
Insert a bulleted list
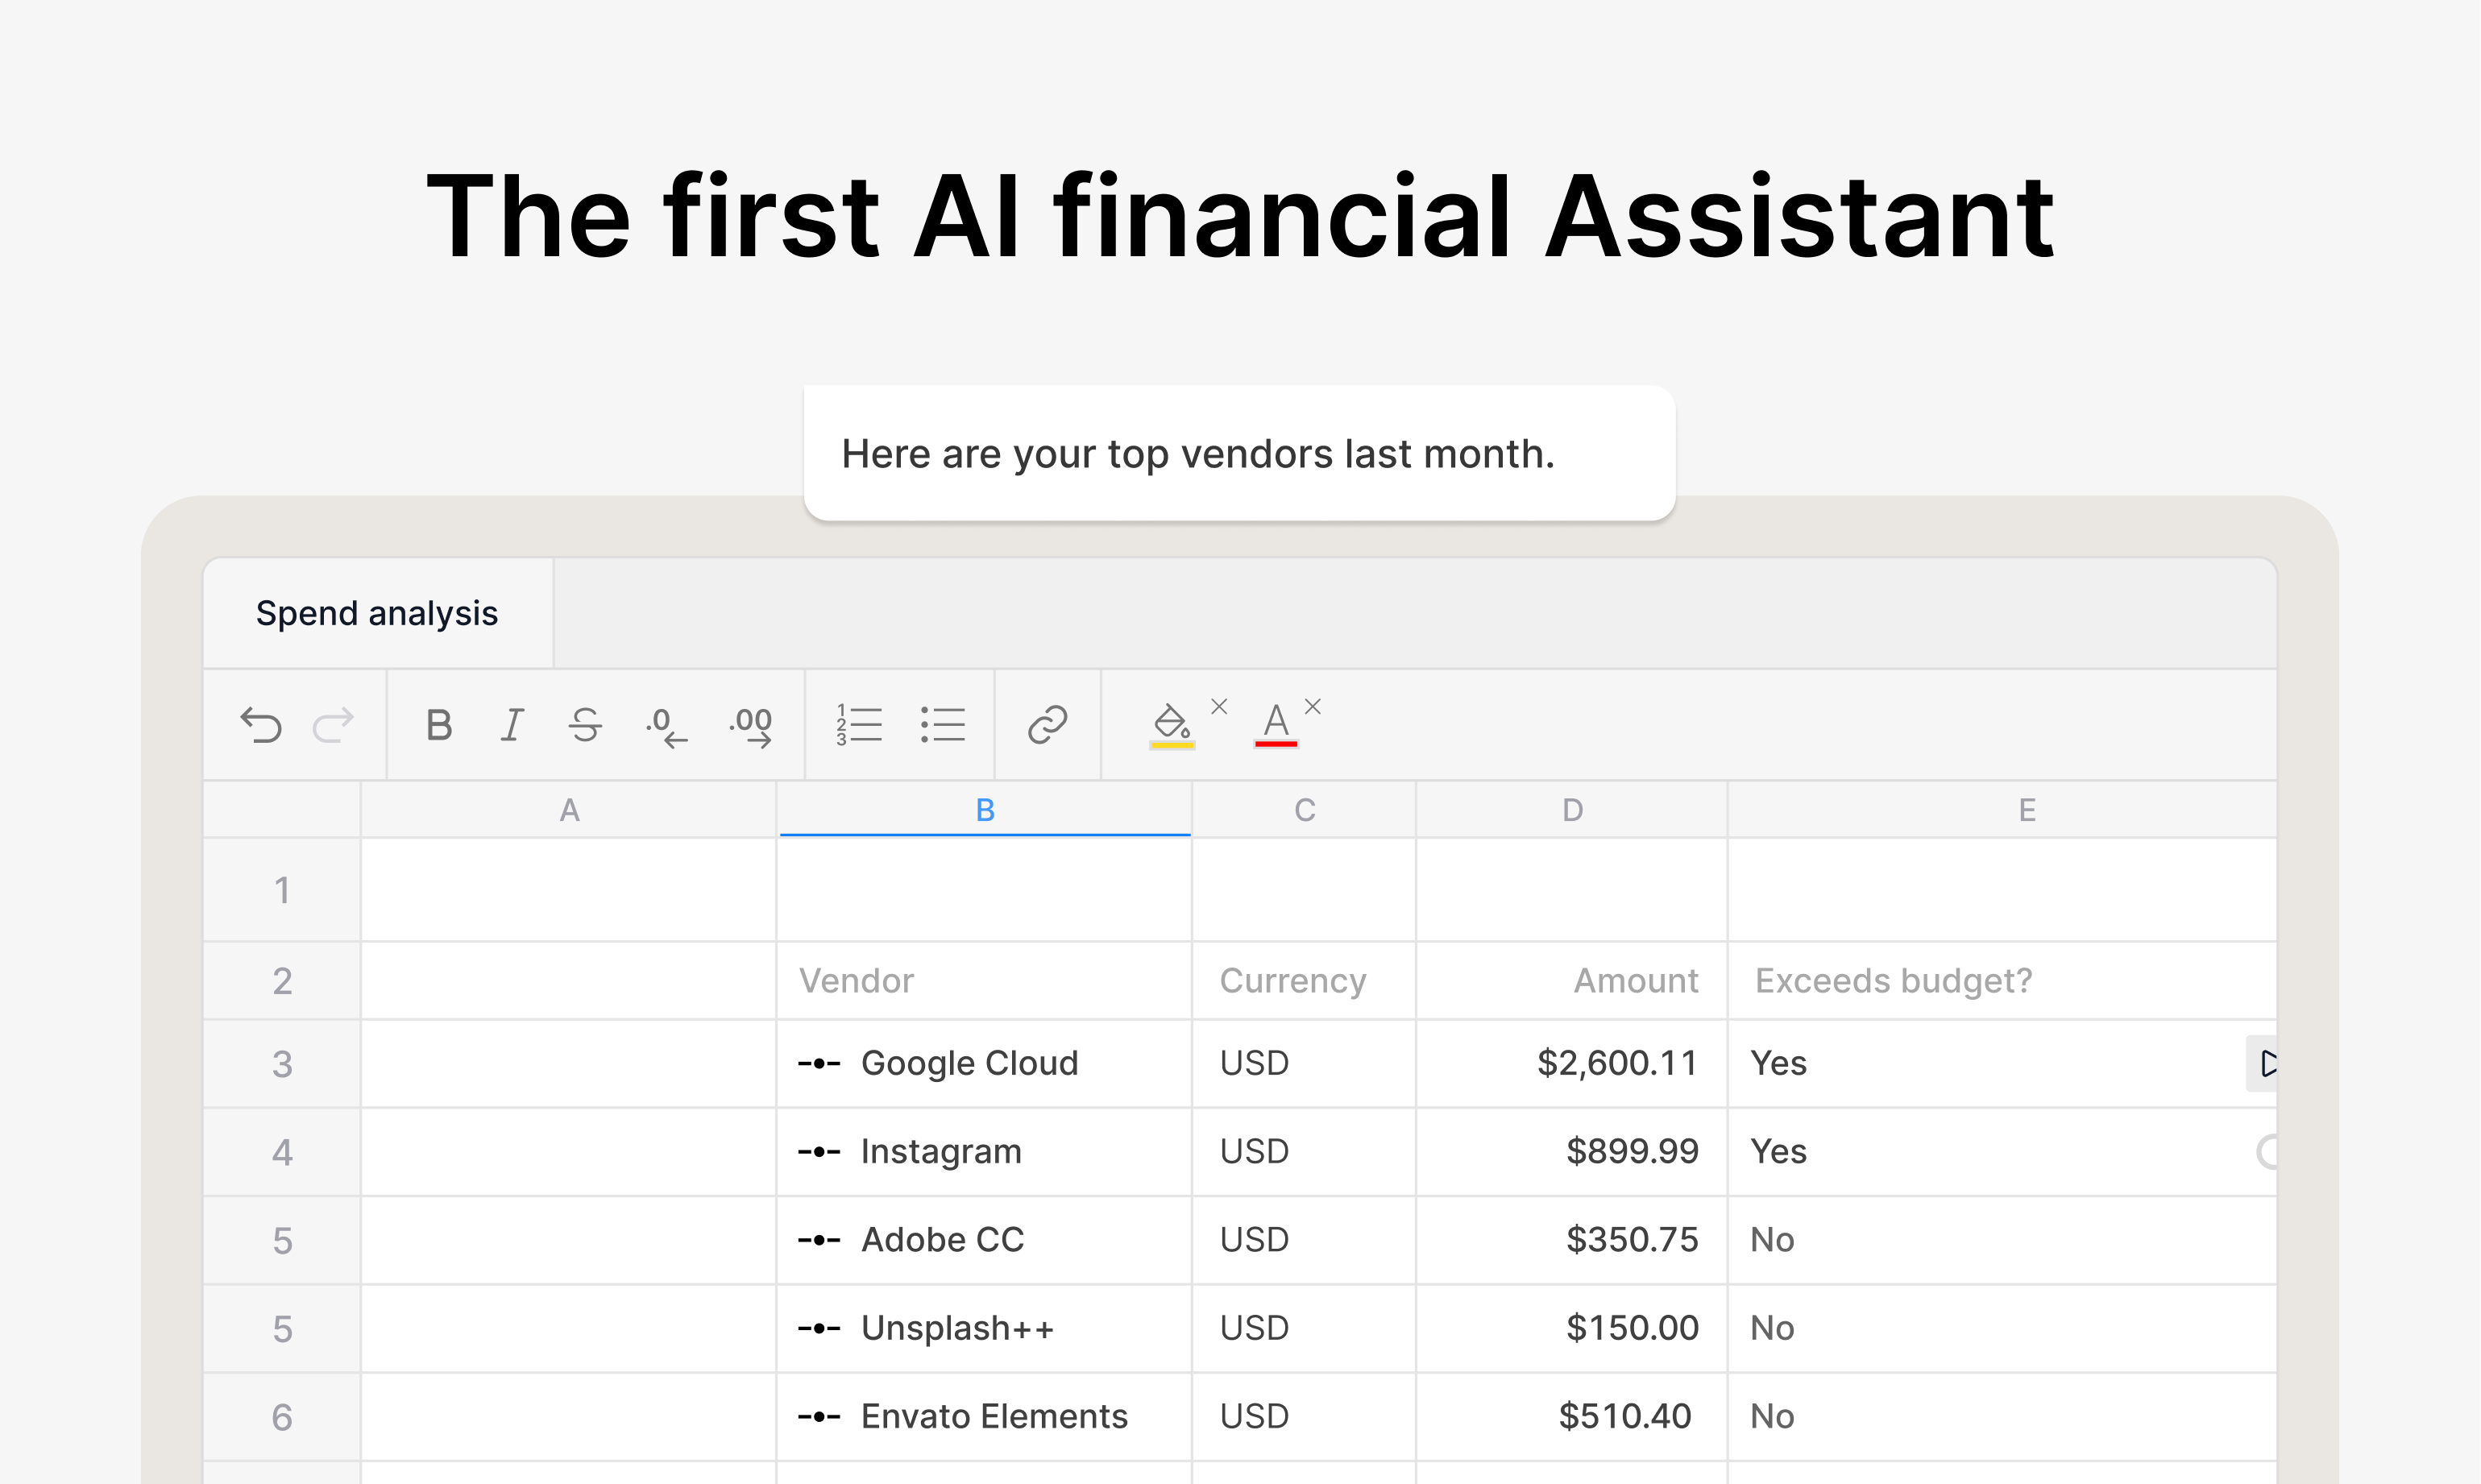(x=943, y=725)
